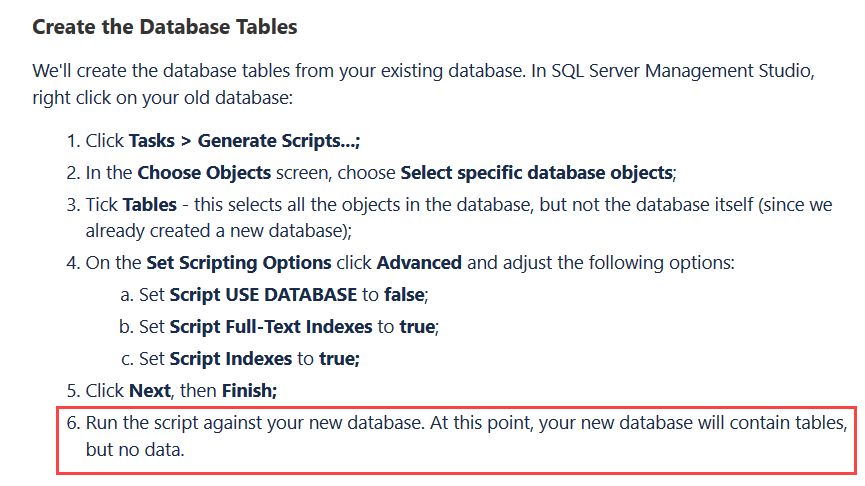This screenshot has height=486, width=865.
Task: Click the bold 'Tasks > Generate Scripts...;' text
Action: 244,141
